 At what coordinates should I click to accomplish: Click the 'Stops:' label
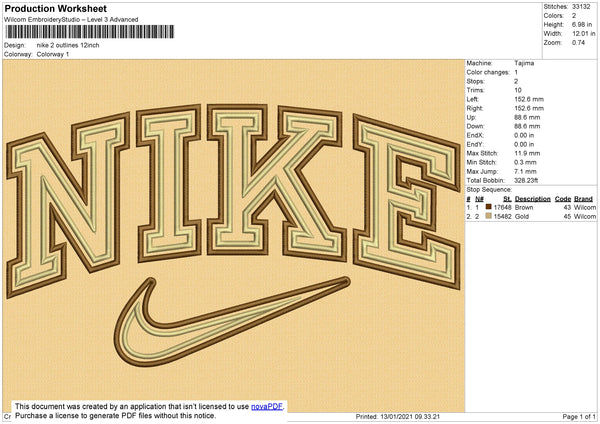[475, 82]
